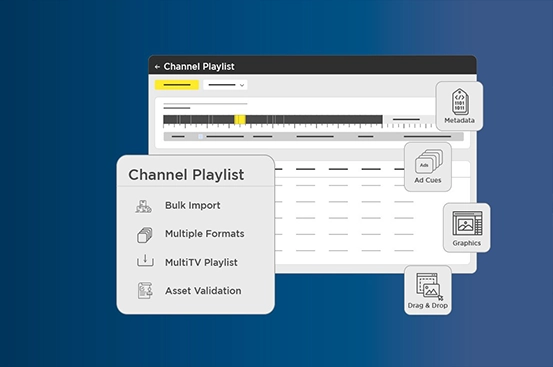The height and width of the screenshot is (367, 553).
Task: Click the yellow highlighted tab button
Action: (x=177, y=85)
